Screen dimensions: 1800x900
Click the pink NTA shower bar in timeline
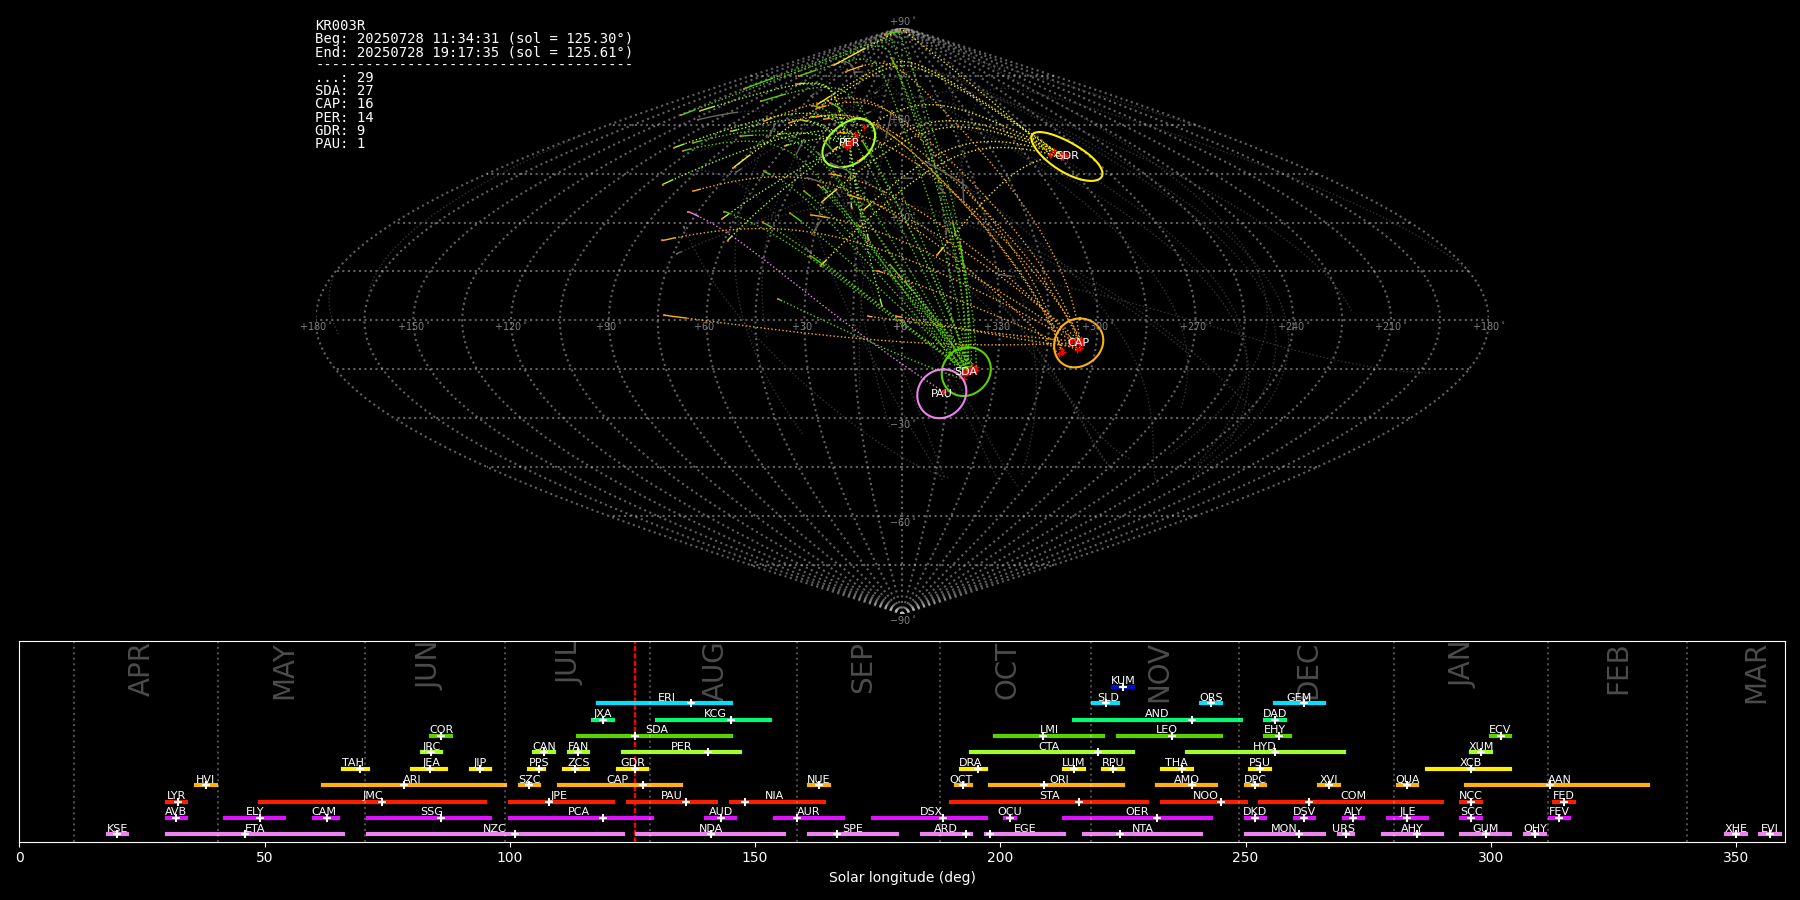[1142, 834]
